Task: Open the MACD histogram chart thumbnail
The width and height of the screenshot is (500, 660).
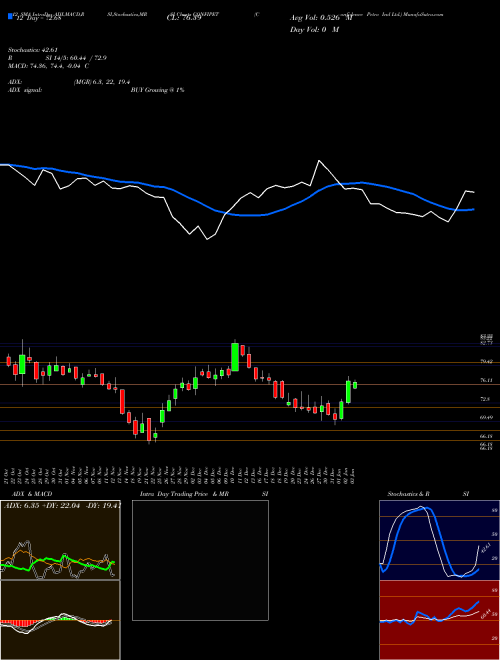Action: (60, 620)
